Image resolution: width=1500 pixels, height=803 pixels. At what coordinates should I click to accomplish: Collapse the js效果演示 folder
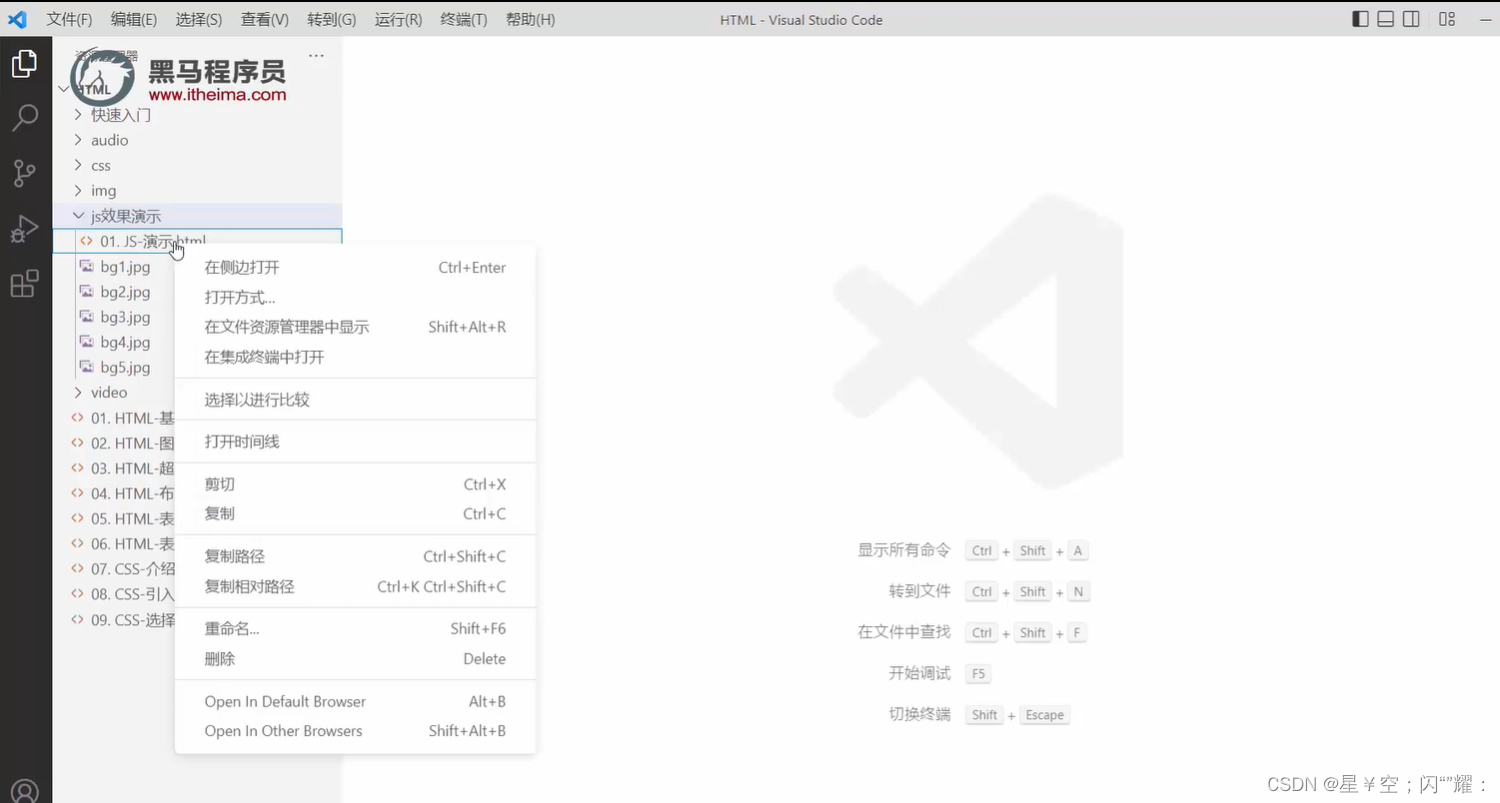point(78,215)
